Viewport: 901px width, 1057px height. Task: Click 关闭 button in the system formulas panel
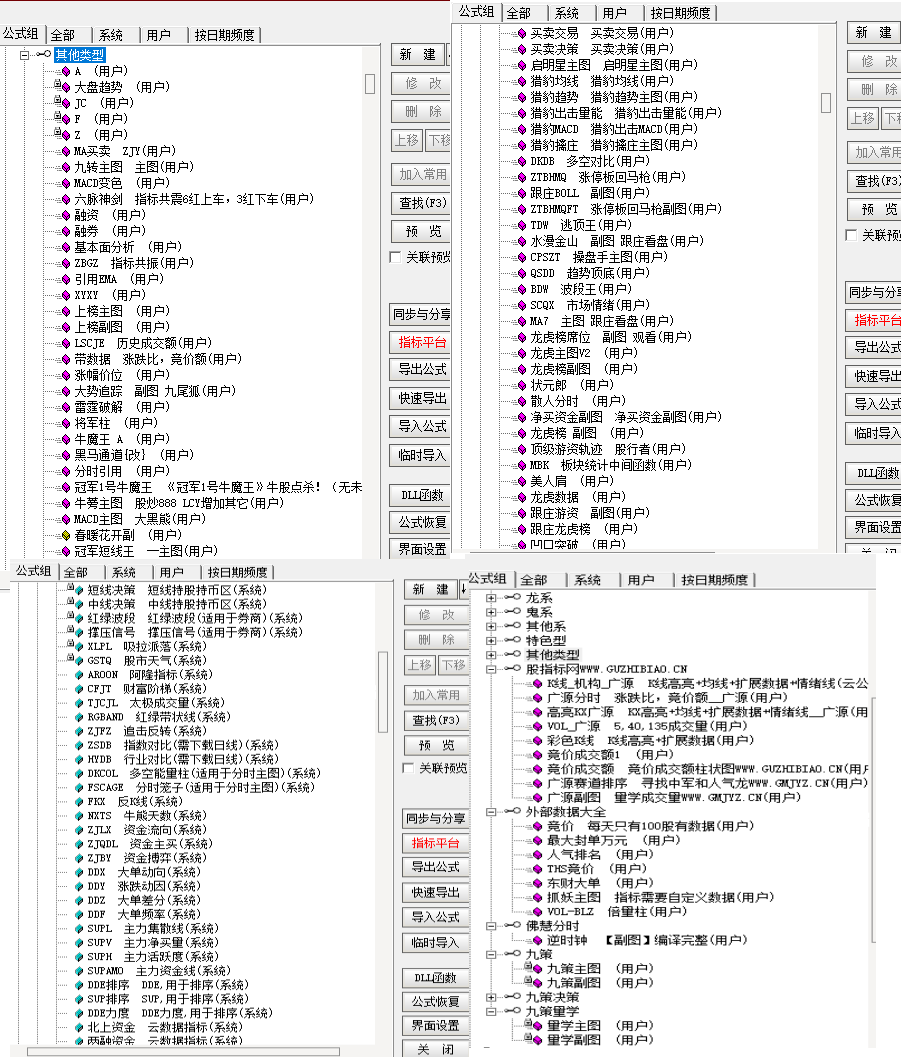435,1049
